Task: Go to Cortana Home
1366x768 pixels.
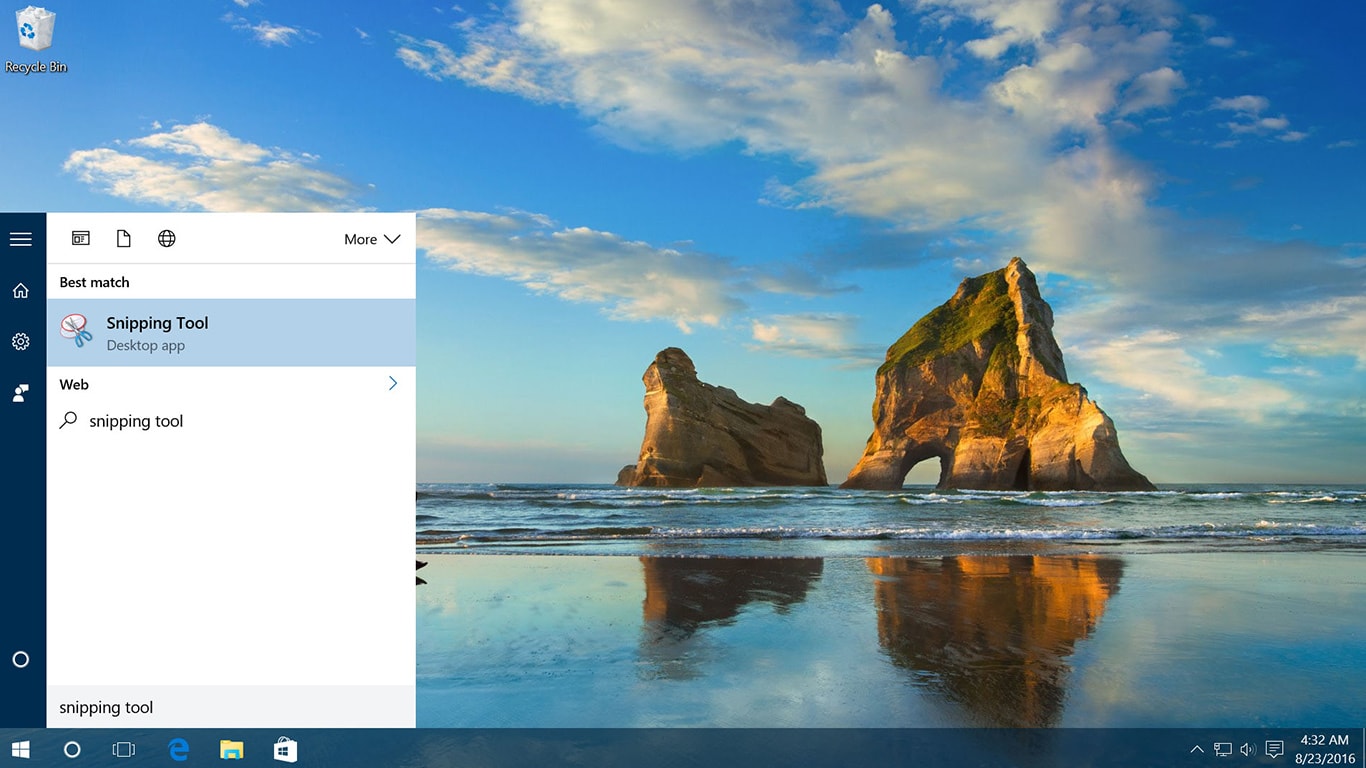Action: (x=21, y=289)
